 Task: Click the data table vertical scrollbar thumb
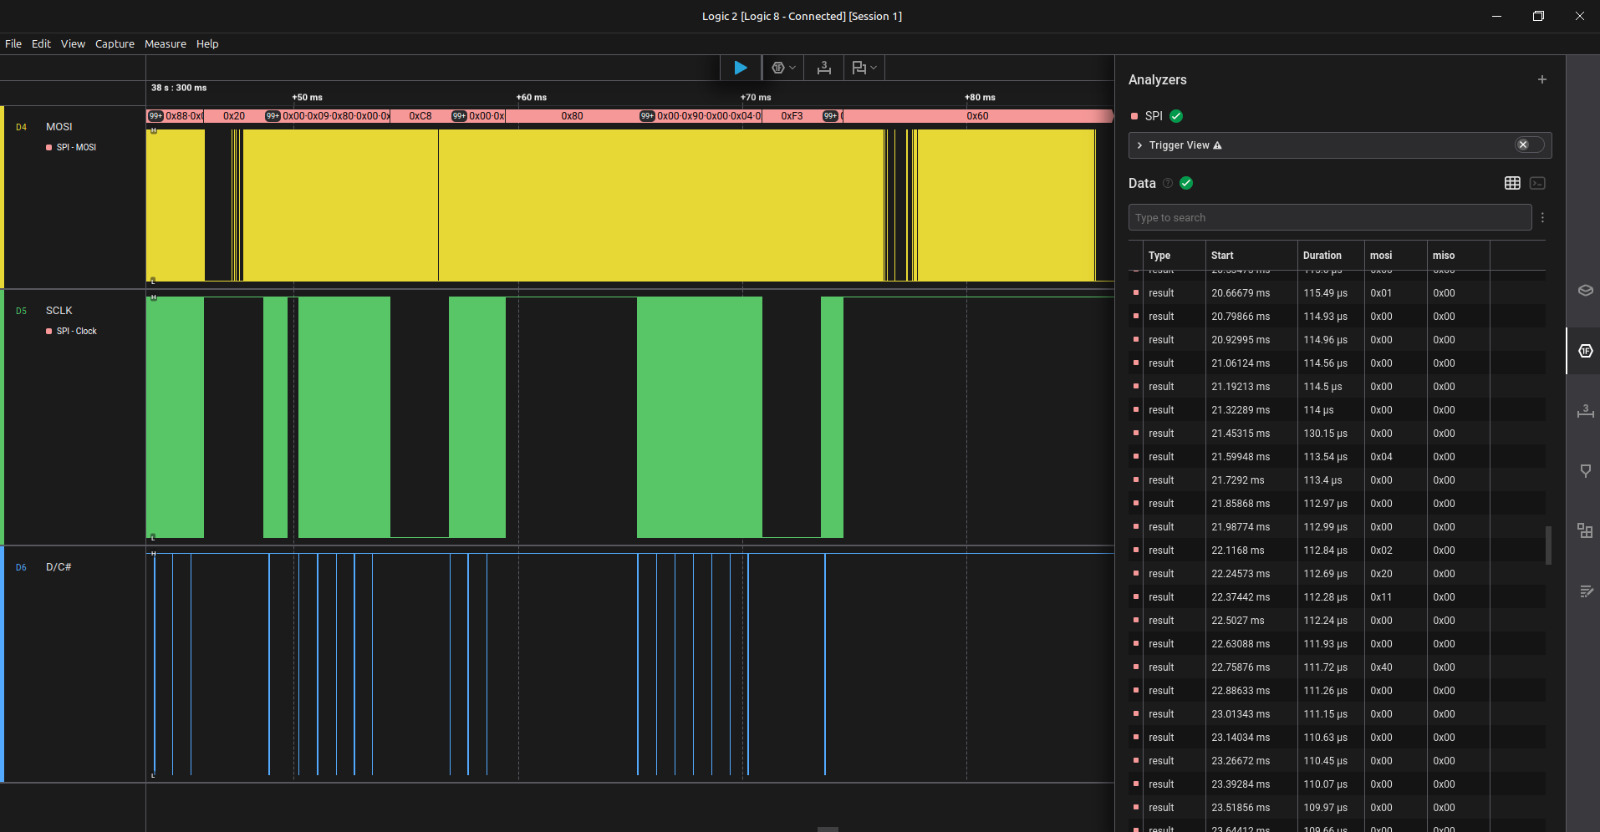(1548, 545)
